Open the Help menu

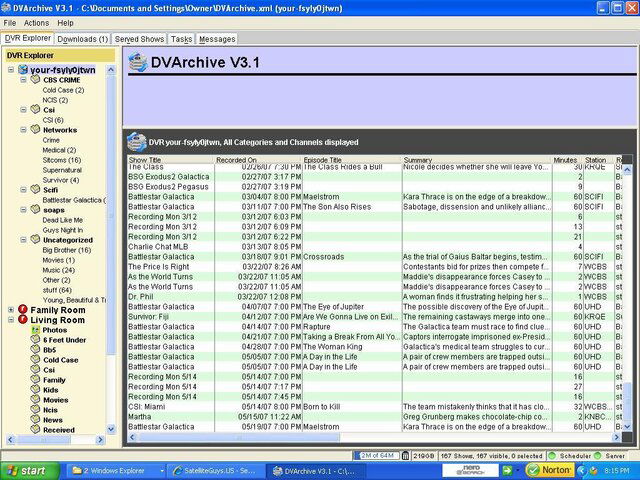pos(65,23)
